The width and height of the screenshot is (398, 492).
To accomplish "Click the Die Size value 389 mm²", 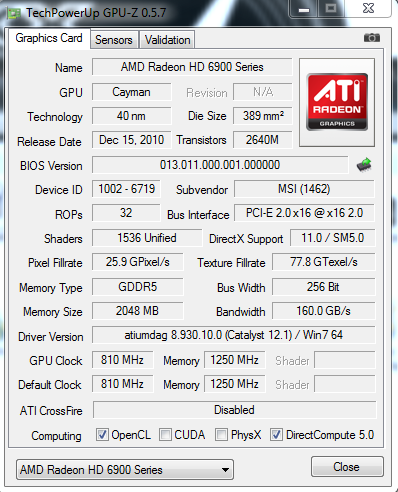I will 263,116.
